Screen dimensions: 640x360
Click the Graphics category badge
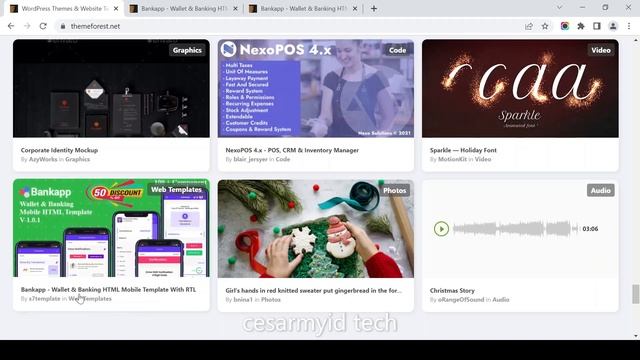(x=187, y=50)
